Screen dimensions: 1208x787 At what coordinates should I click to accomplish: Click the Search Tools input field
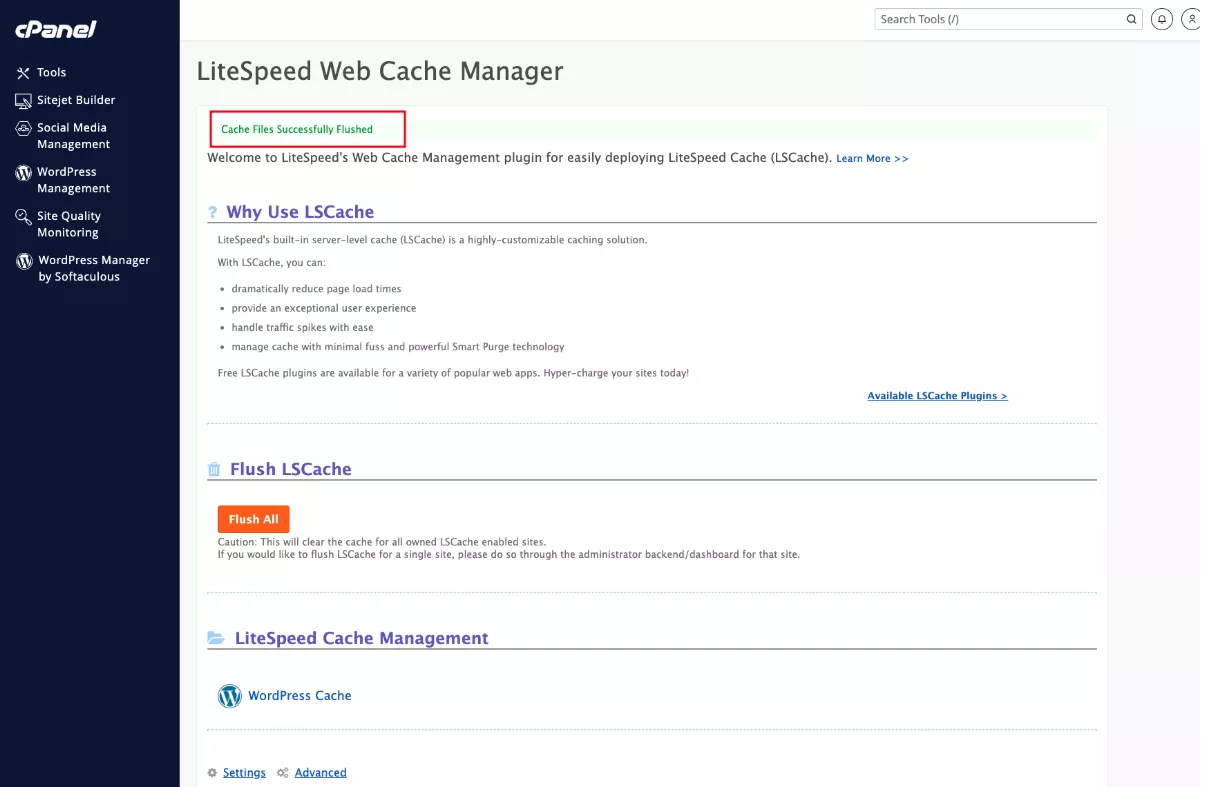[x=990, y=18]
